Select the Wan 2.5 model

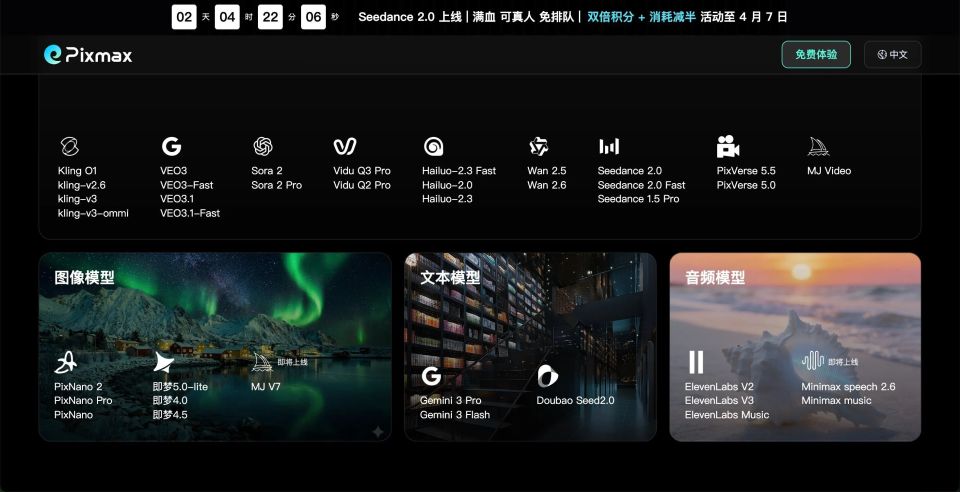click(547, 171)
